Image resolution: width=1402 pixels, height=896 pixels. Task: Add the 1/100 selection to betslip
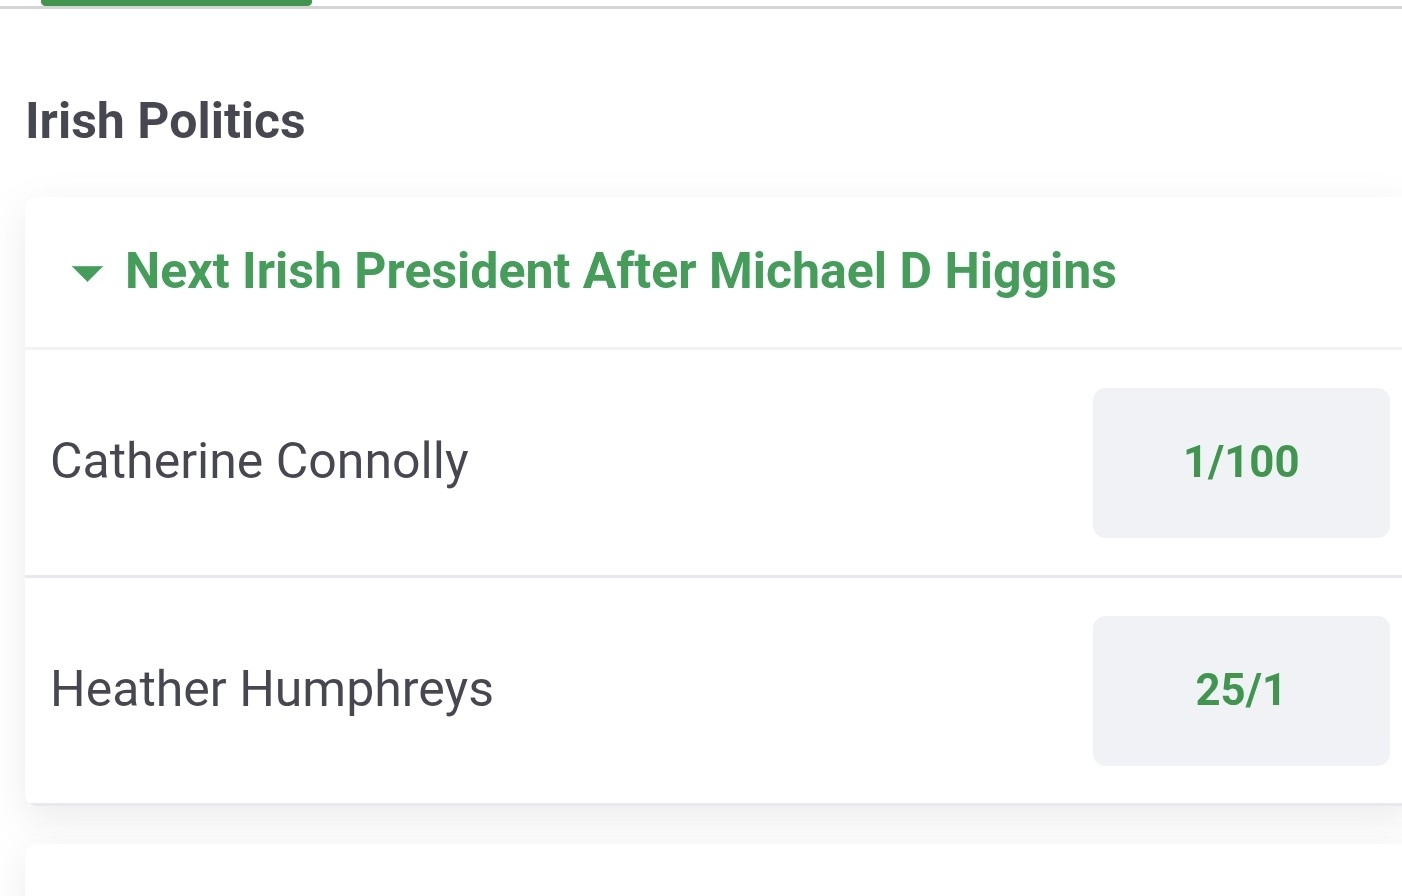coord(1240,462)
